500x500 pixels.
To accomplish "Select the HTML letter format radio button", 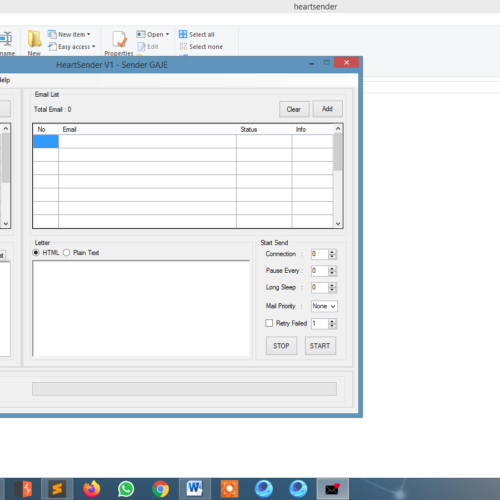I will click(x=36, y=253).
